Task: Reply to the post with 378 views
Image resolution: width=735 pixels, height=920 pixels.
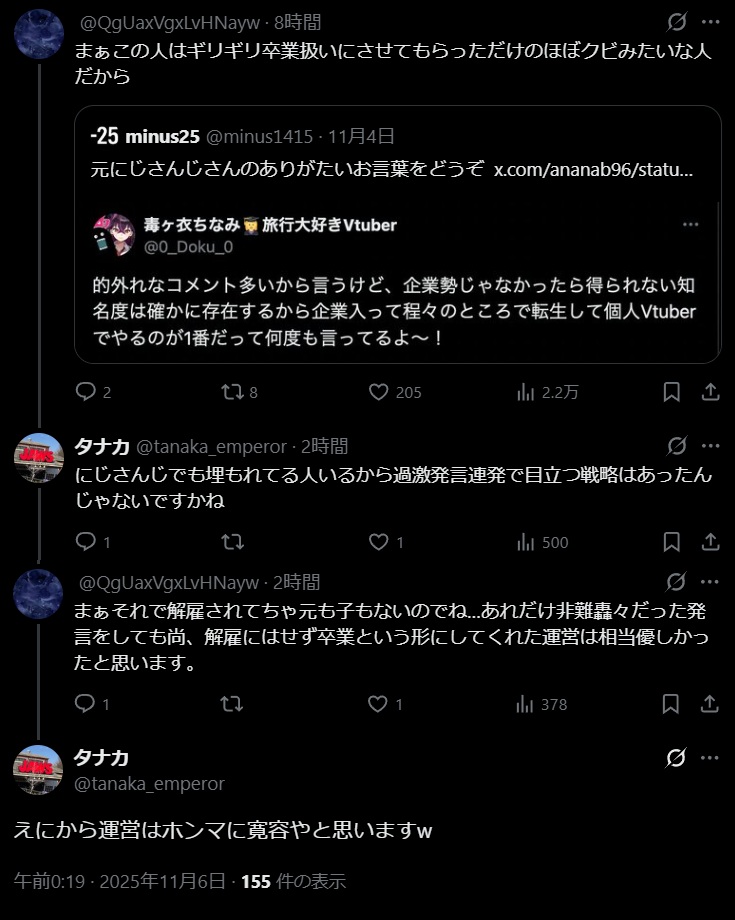Action: [x=86, y=704]
